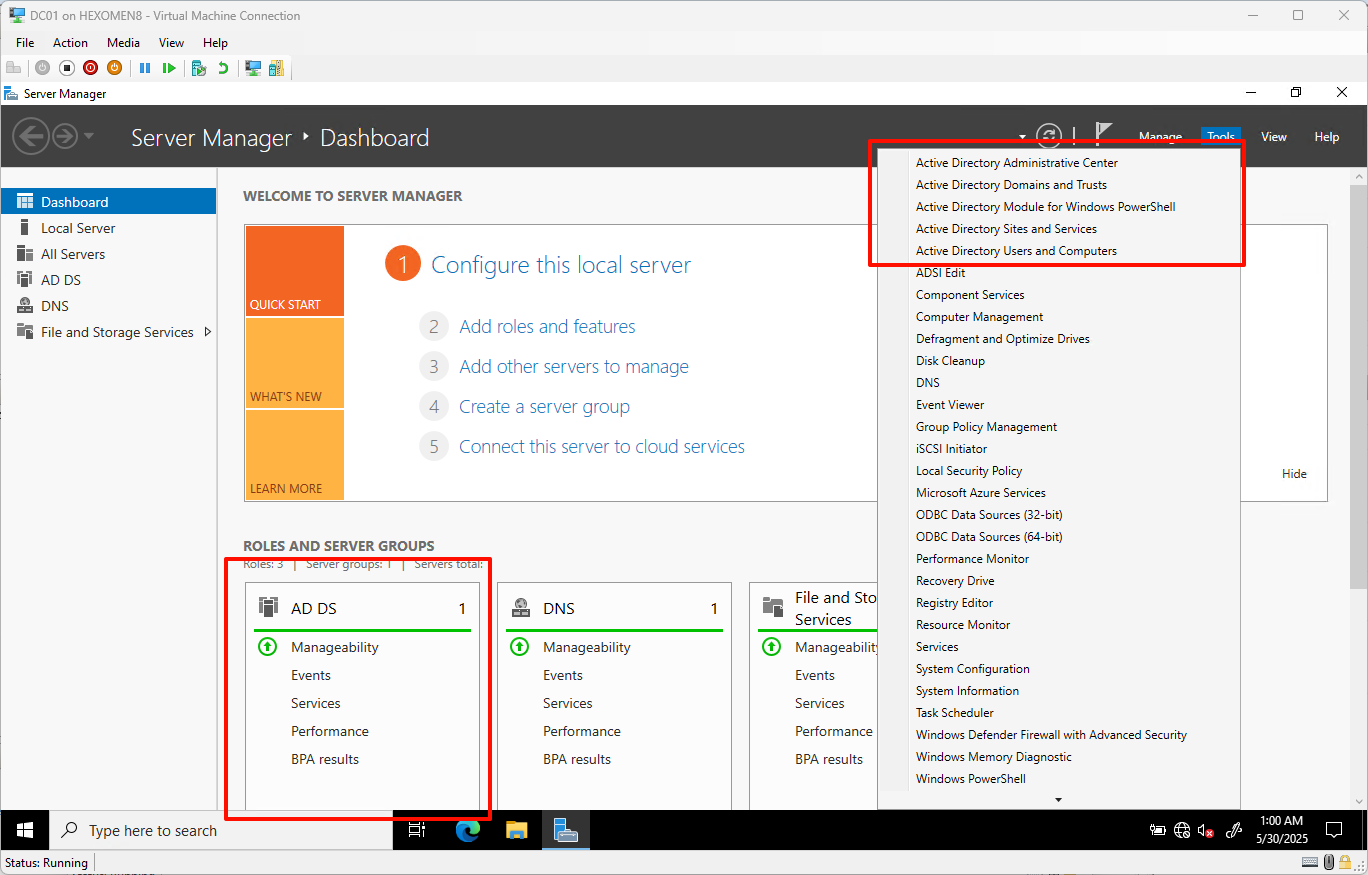This screenshot has height=875, width=1368.
Task: Save the VM state with the orange icon
Action: pyautogui.click(x=114, y=68)
